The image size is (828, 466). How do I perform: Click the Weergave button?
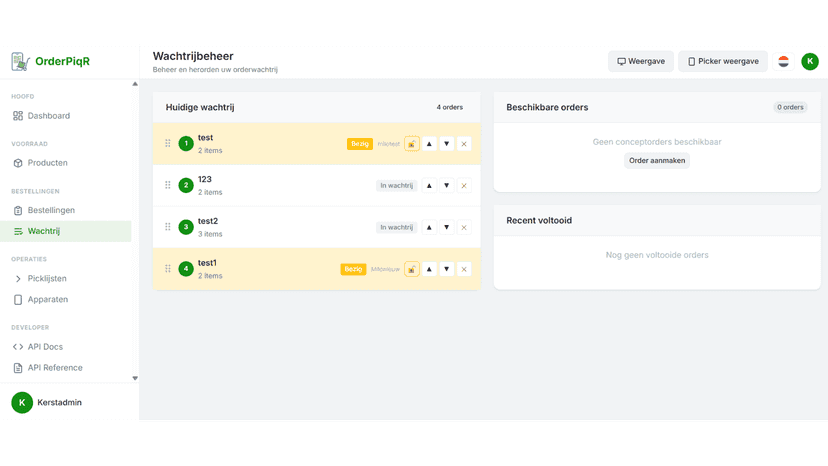[x=641, y=61]
